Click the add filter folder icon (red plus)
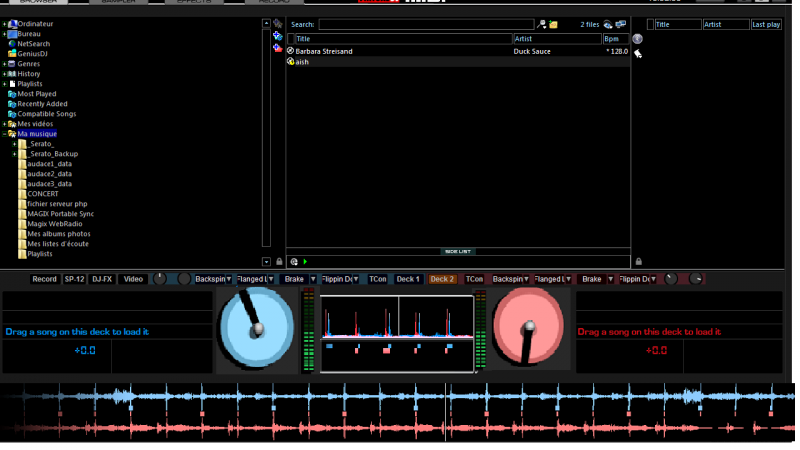 click(277, 47)
